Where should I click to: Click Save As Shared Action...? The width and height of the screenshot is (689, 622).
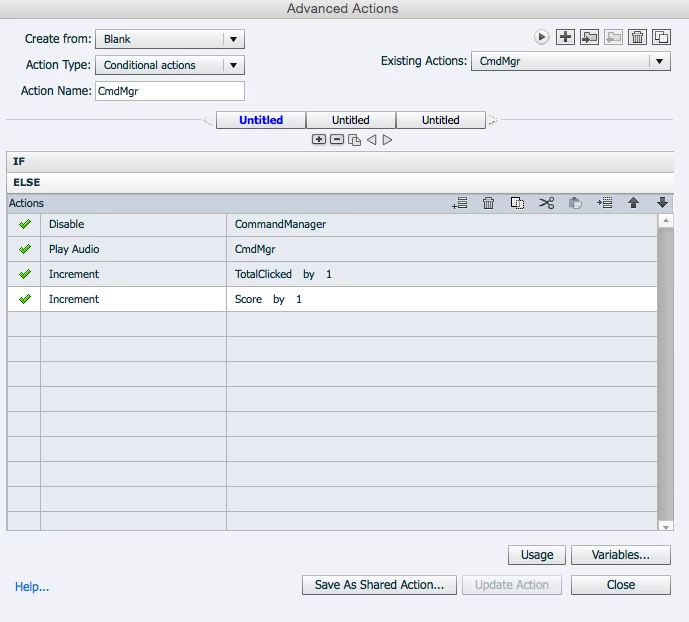click(379, 585)
